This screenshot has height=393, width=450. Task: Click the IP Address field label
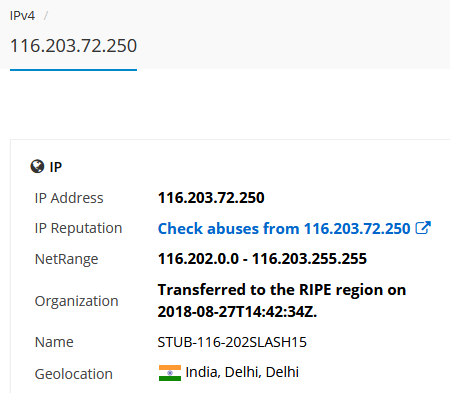point(69,198)
